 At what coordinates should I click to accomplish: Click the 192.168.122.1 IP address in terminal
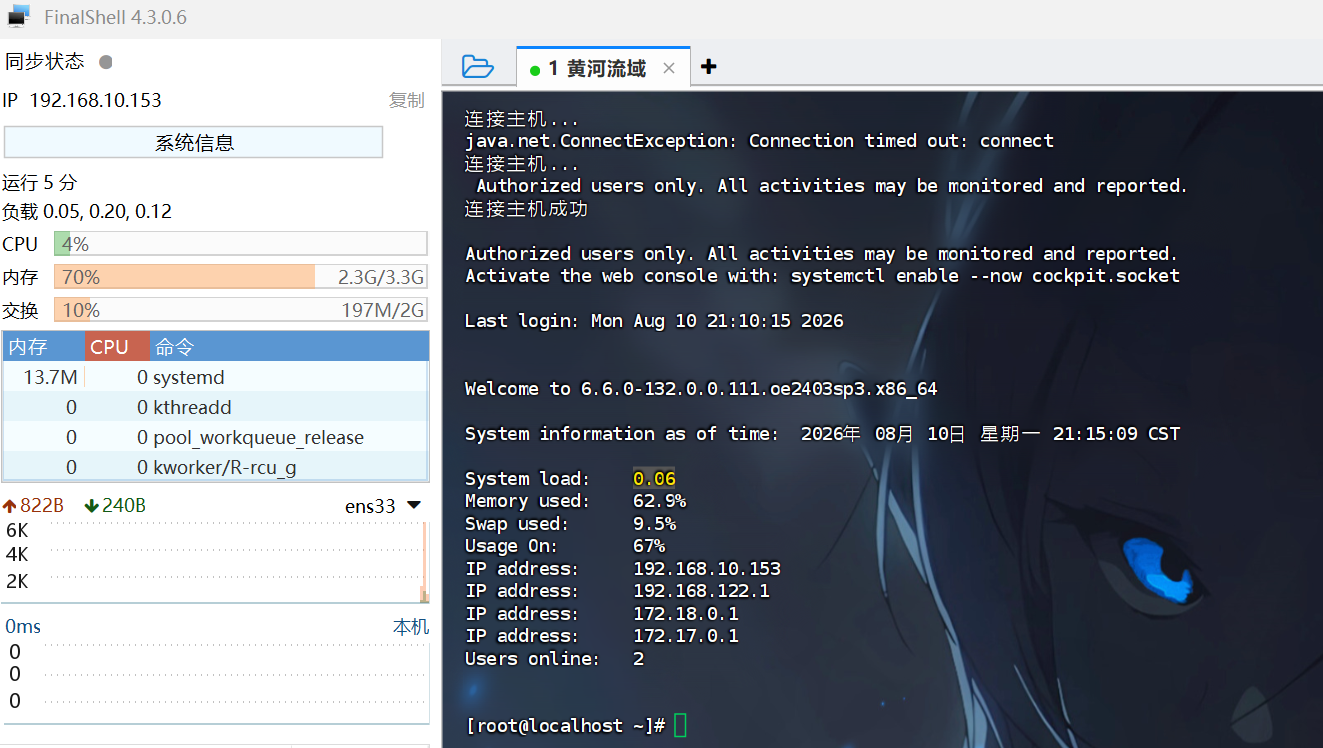[x=701, y=591]
